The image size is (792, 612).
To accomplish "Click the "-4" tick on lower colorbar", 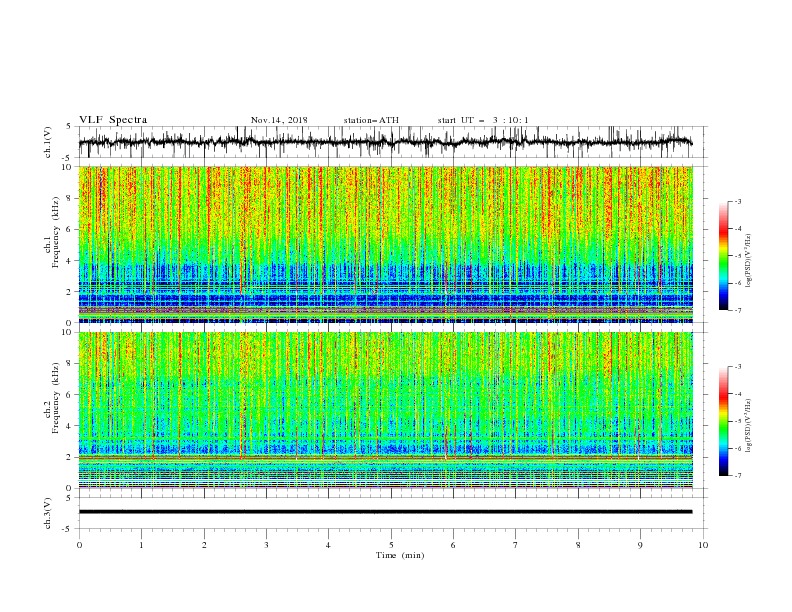I will coord(738,394).
